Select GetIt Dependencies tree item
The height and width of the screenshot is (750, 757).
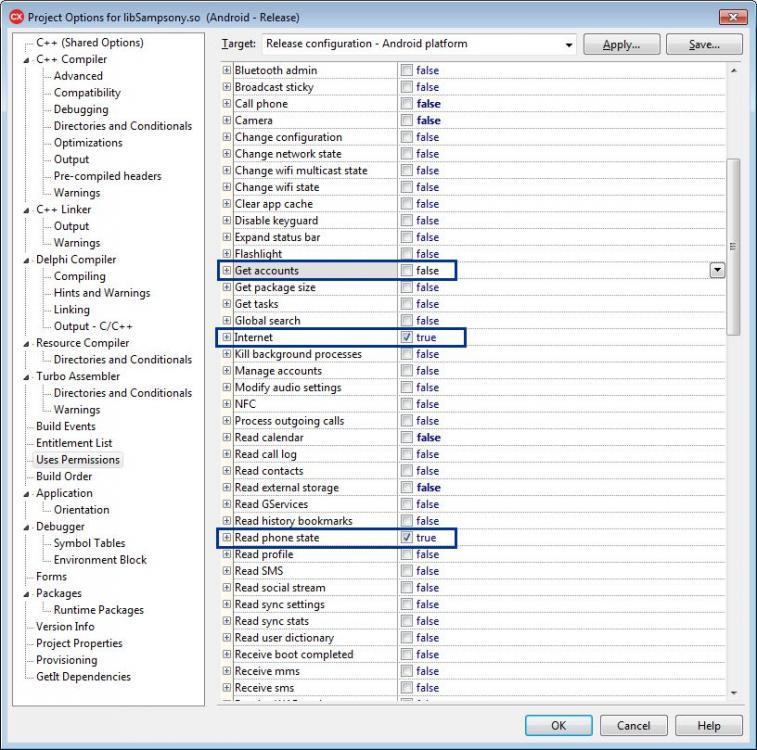point(83,677)
